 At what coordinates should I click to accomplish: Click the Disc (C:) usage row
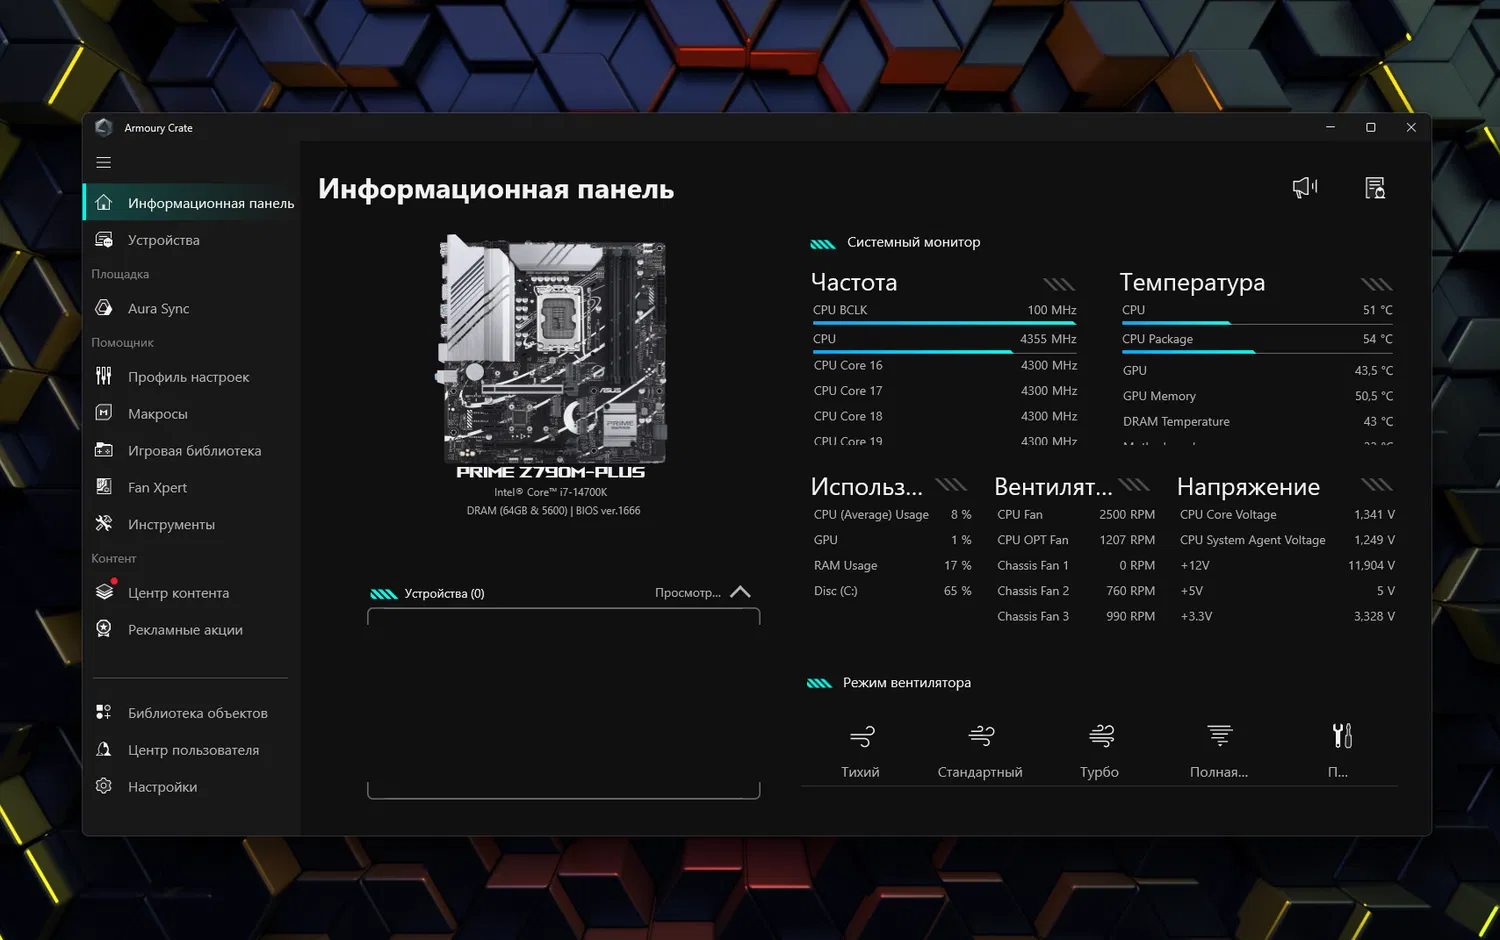892,591
